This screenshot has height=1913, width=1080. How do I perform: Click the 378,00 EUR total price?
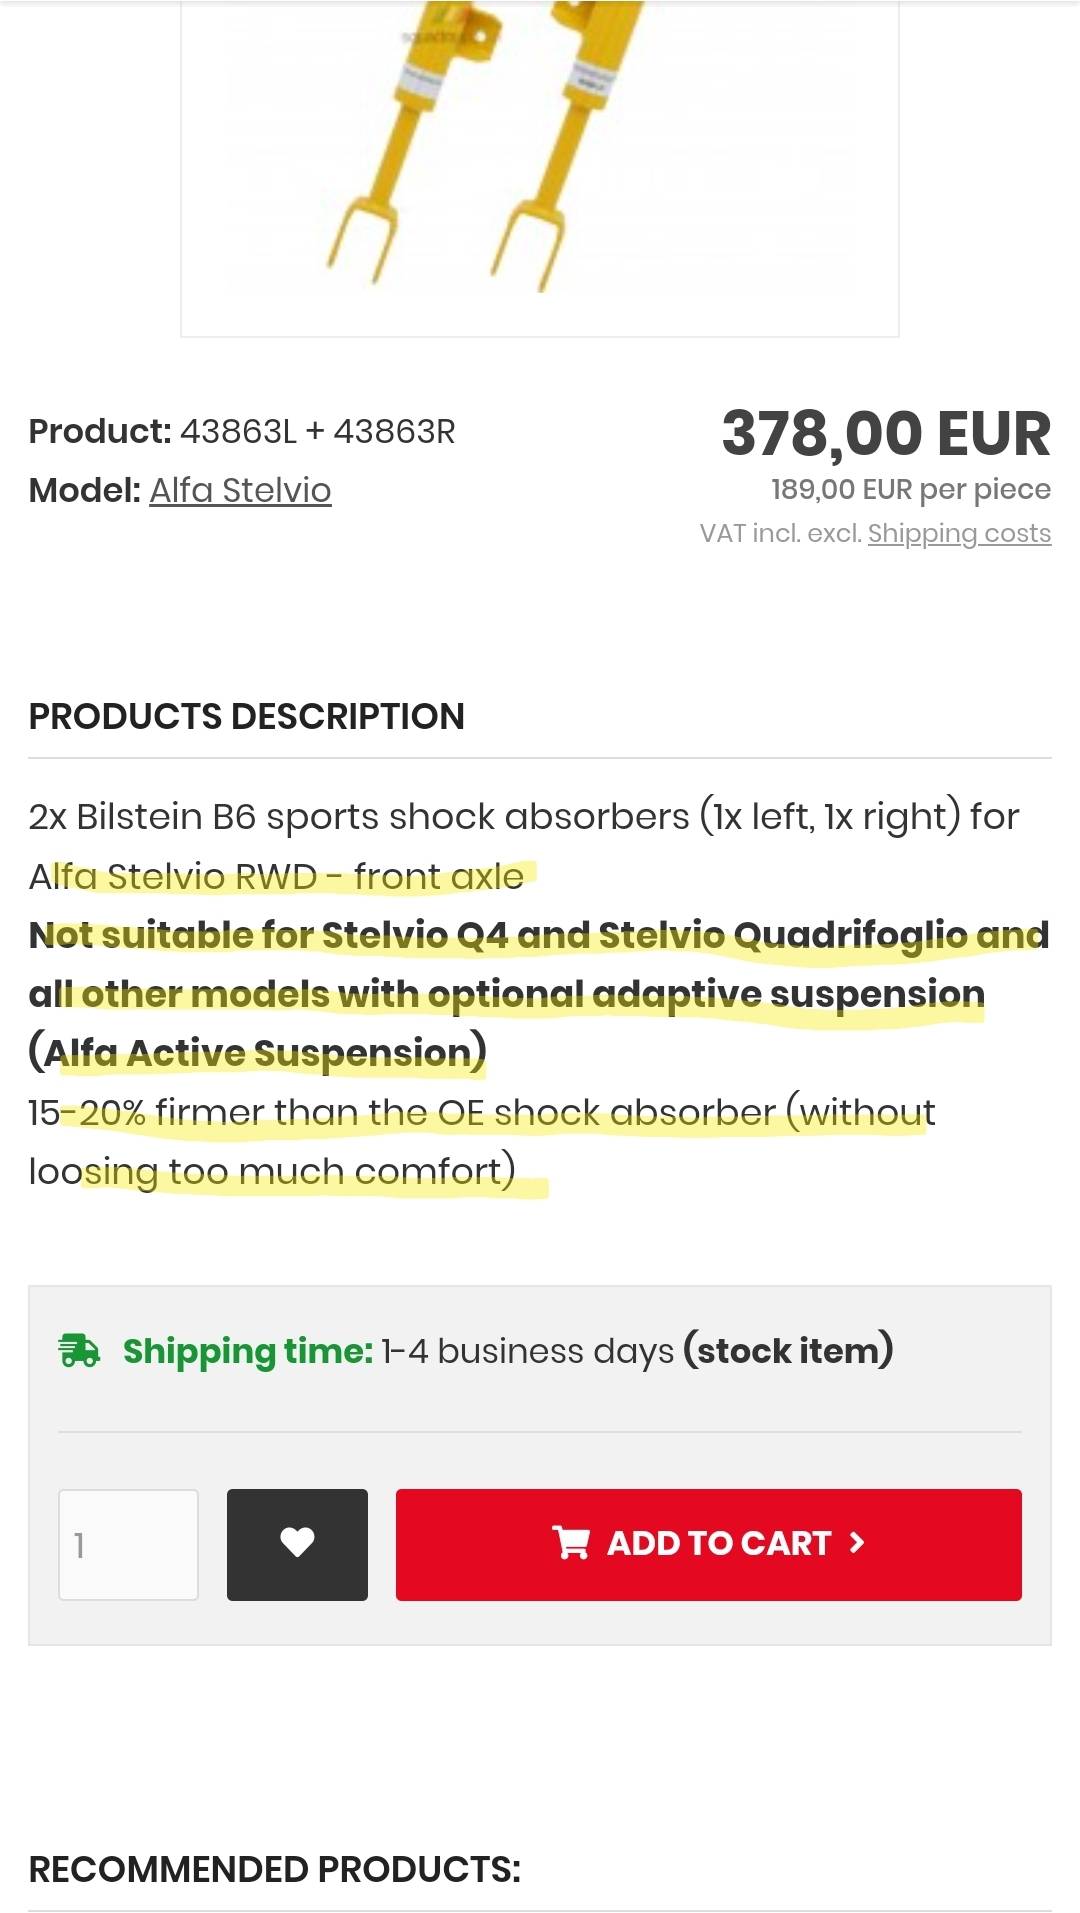coord(886,433)
